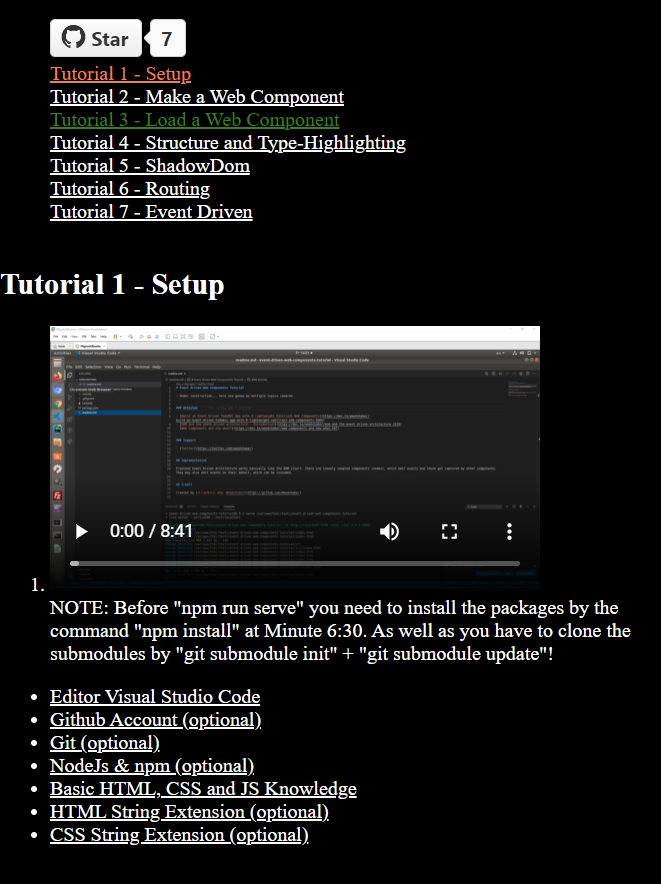Image resolution: width=661 pixels, height=884 pixels.
Task: Open Tutorial 4 - Structure and Type-Highlighting
Action: [x=228, y=143]
